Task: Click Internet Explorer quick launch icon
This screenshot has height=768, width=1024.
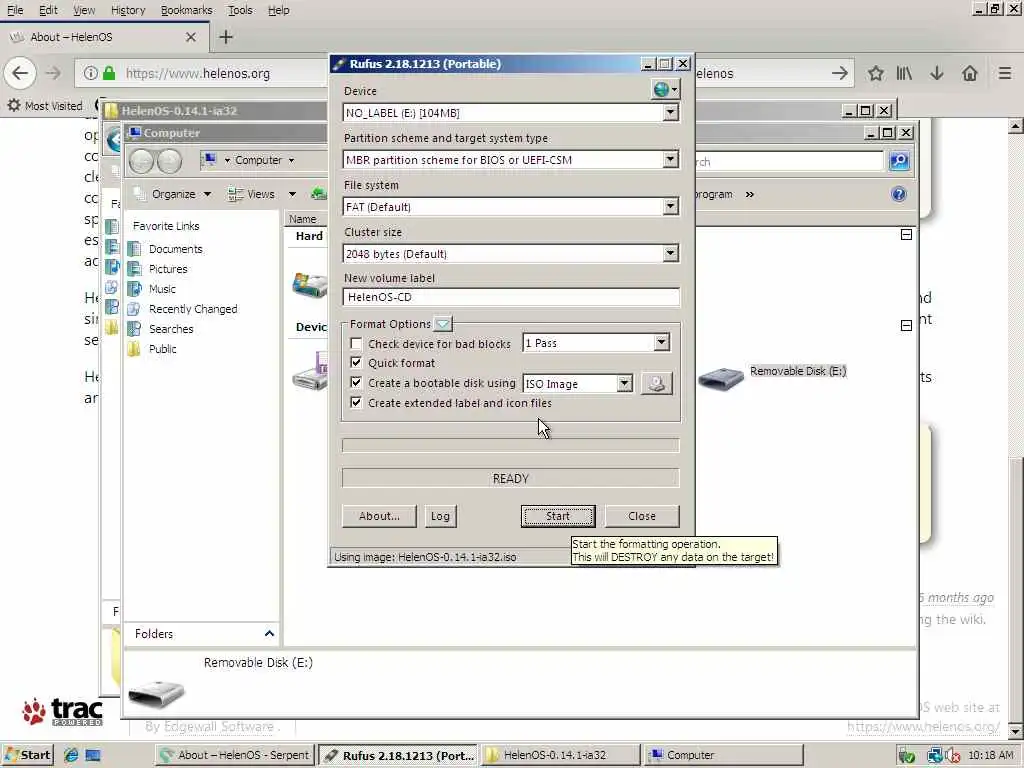Action: 71,755
